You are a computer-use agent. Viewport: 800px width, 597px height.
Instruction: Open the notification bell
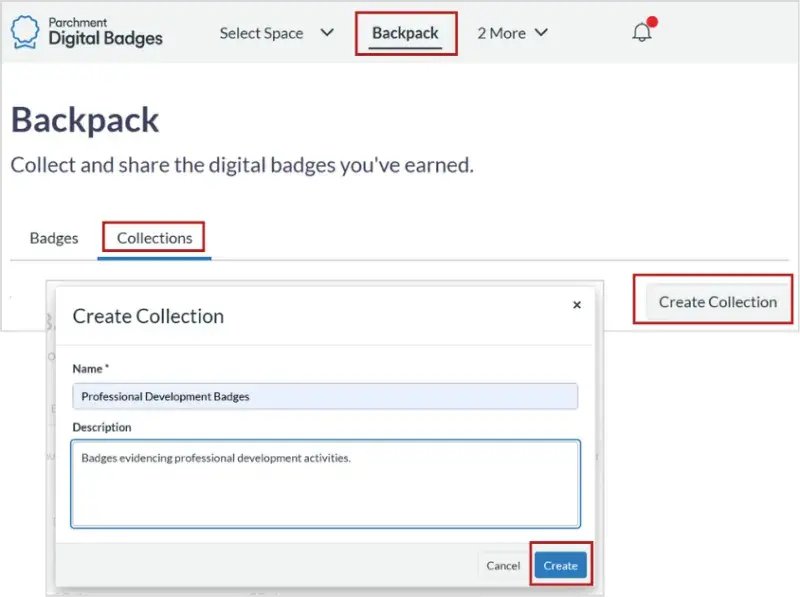(641, 34)
